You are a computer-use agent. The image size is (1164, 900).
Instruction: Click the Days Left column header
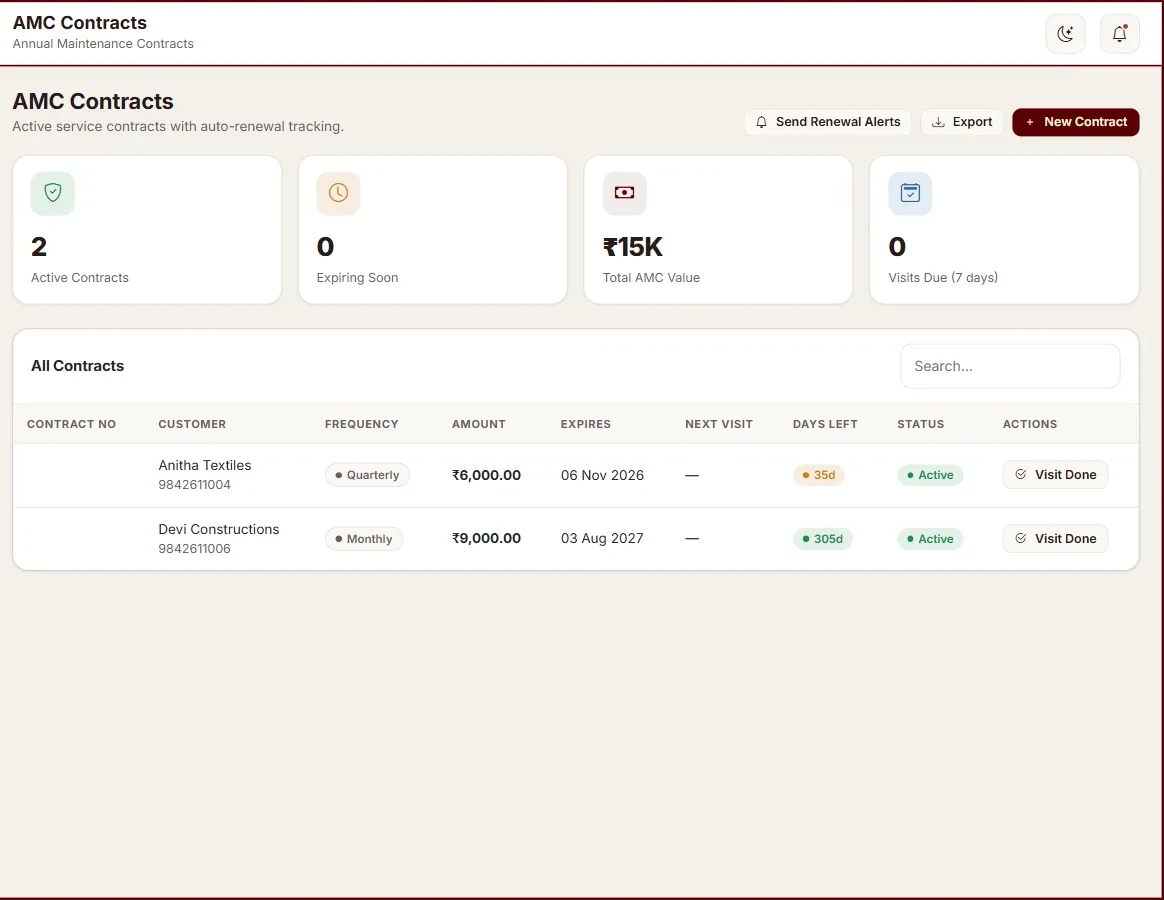click(825, 424)
